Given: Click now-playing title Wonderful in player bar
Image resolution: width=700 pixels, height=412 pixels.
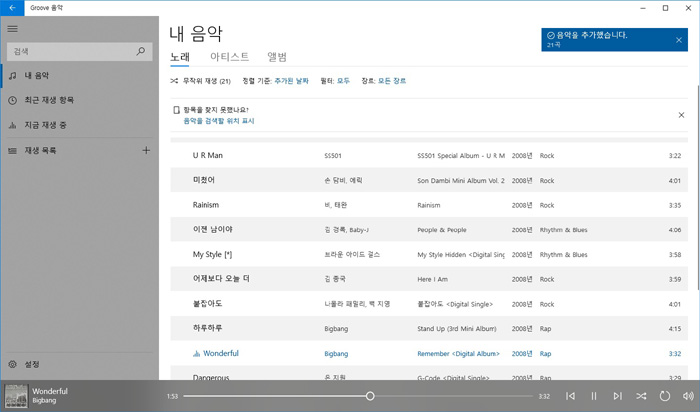Looking at the screenshot, I should pos(50,391).
